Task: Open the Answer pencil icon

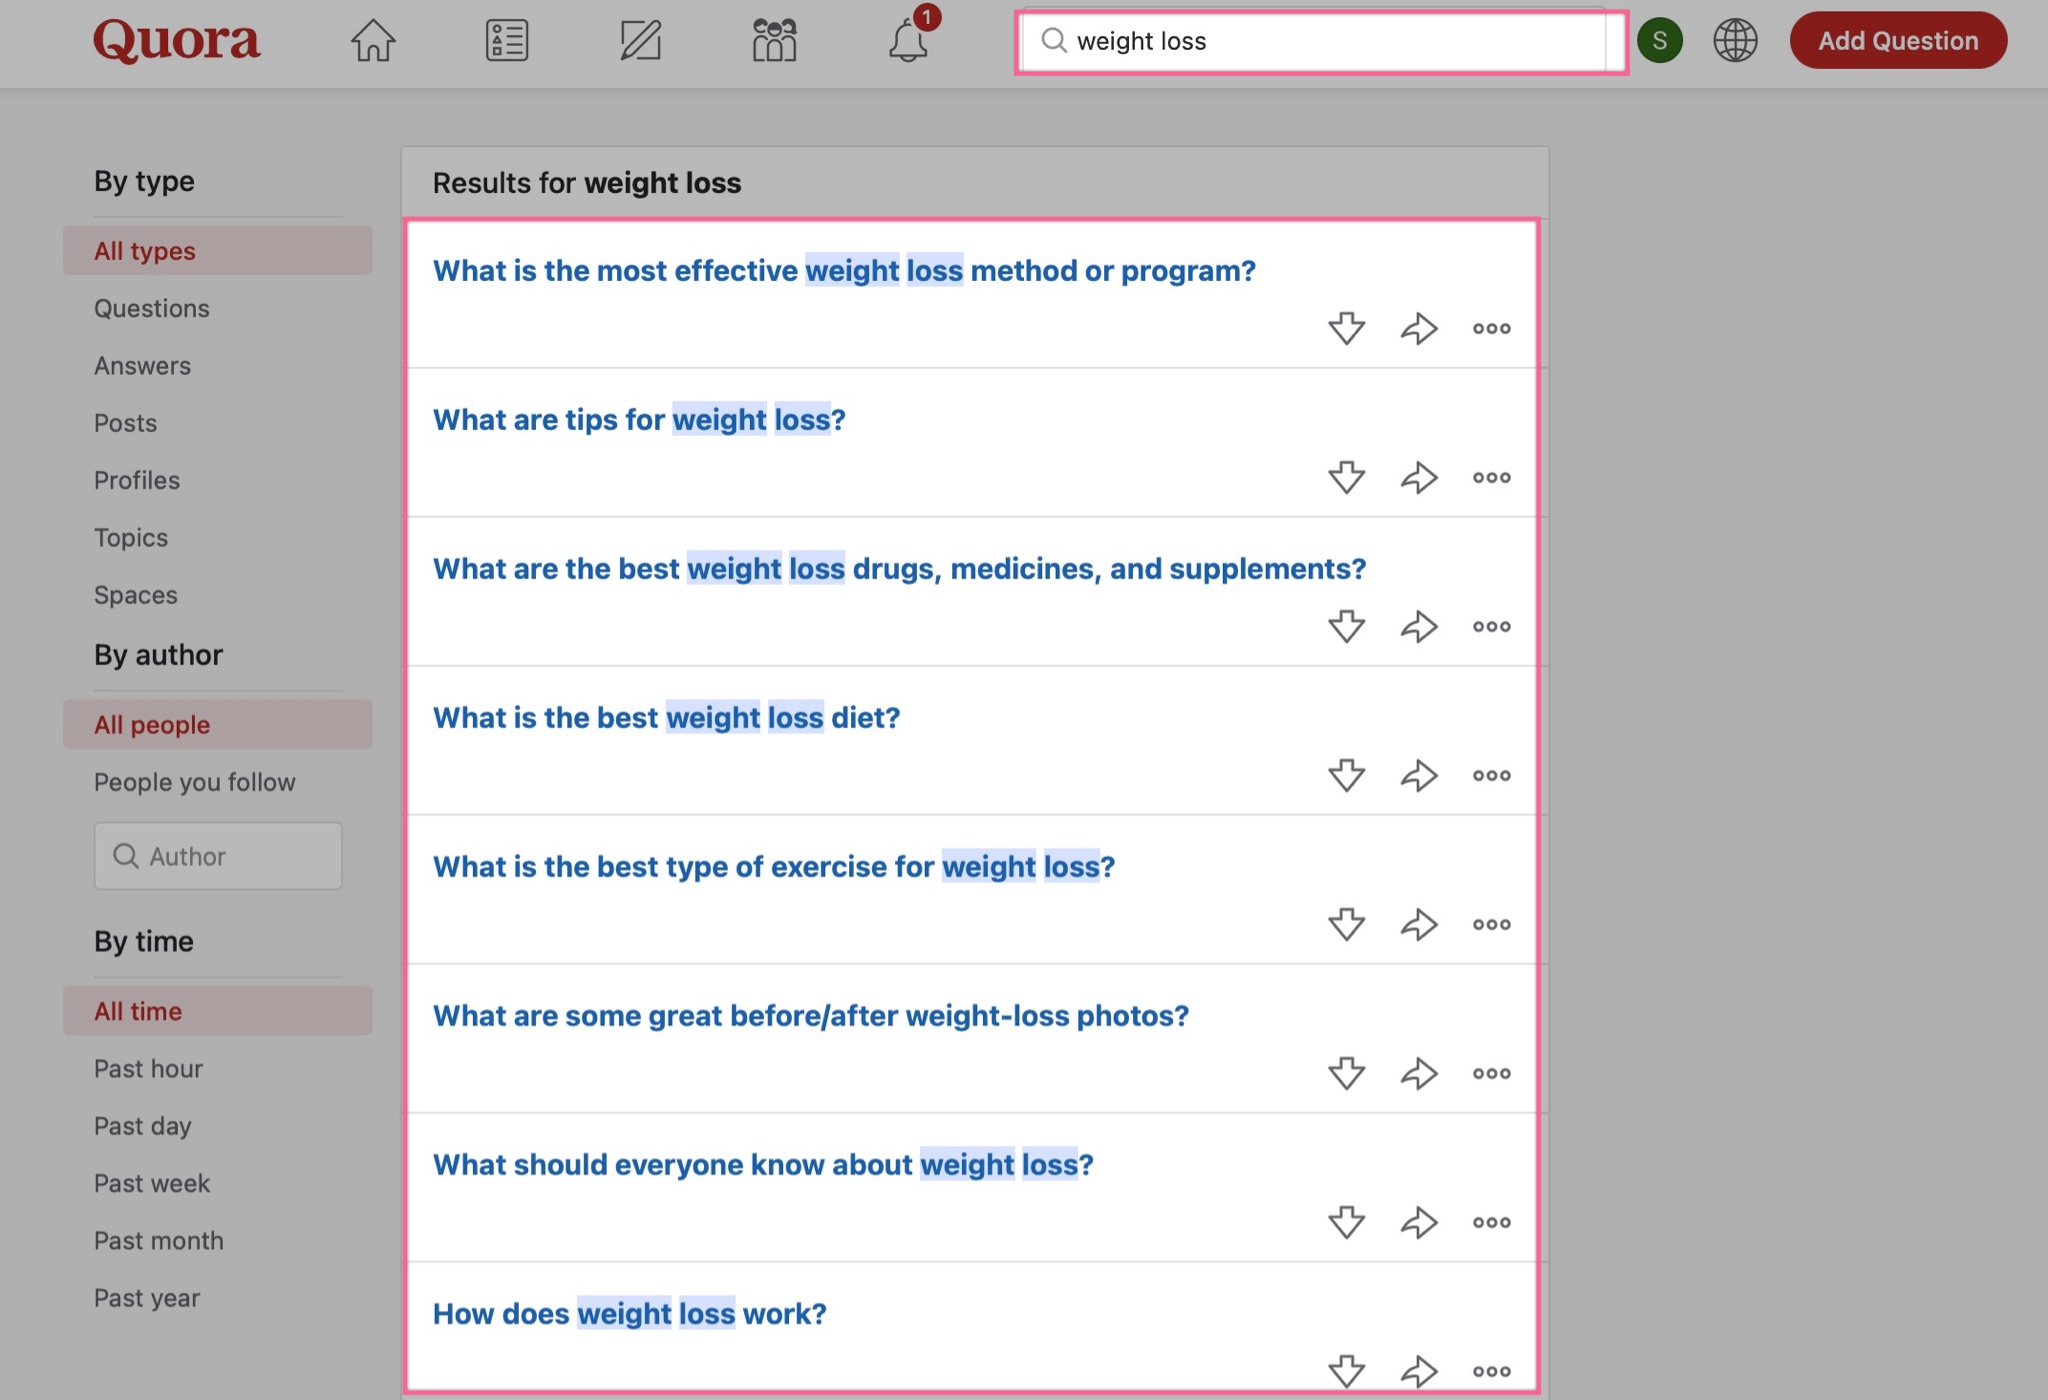Action: pyautogui.click(x=640, y=41)
